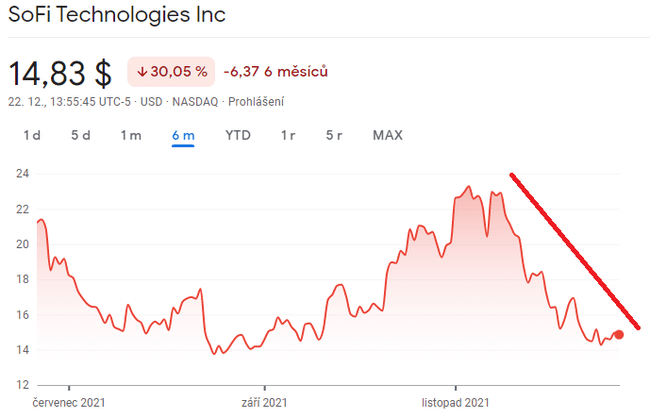The height and width of the screenshot is (419, 650).
Task: Click the SoFi Technologies Inc title
Action: tap(117, 16)
